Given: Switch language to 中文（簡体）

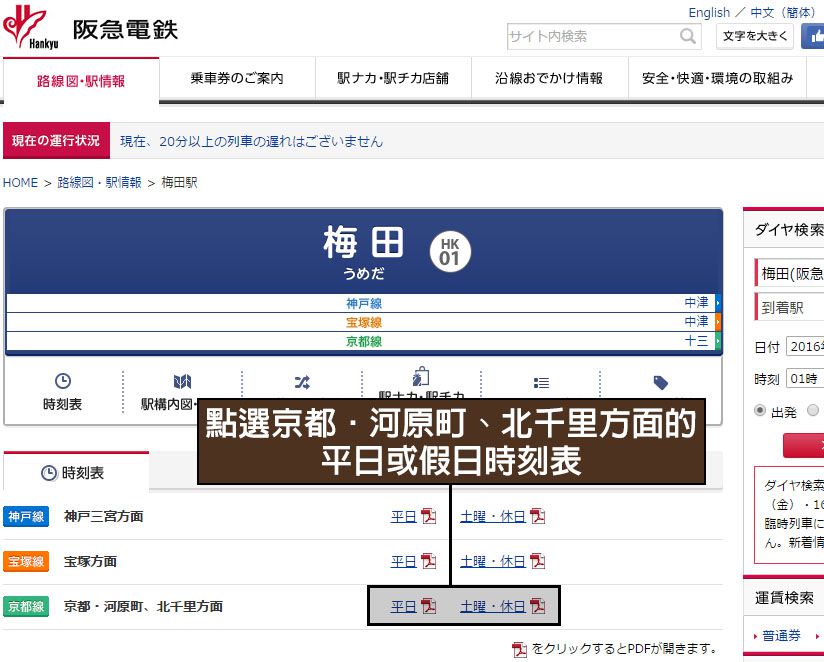Looking at the screenshot, I should [782, 13].
